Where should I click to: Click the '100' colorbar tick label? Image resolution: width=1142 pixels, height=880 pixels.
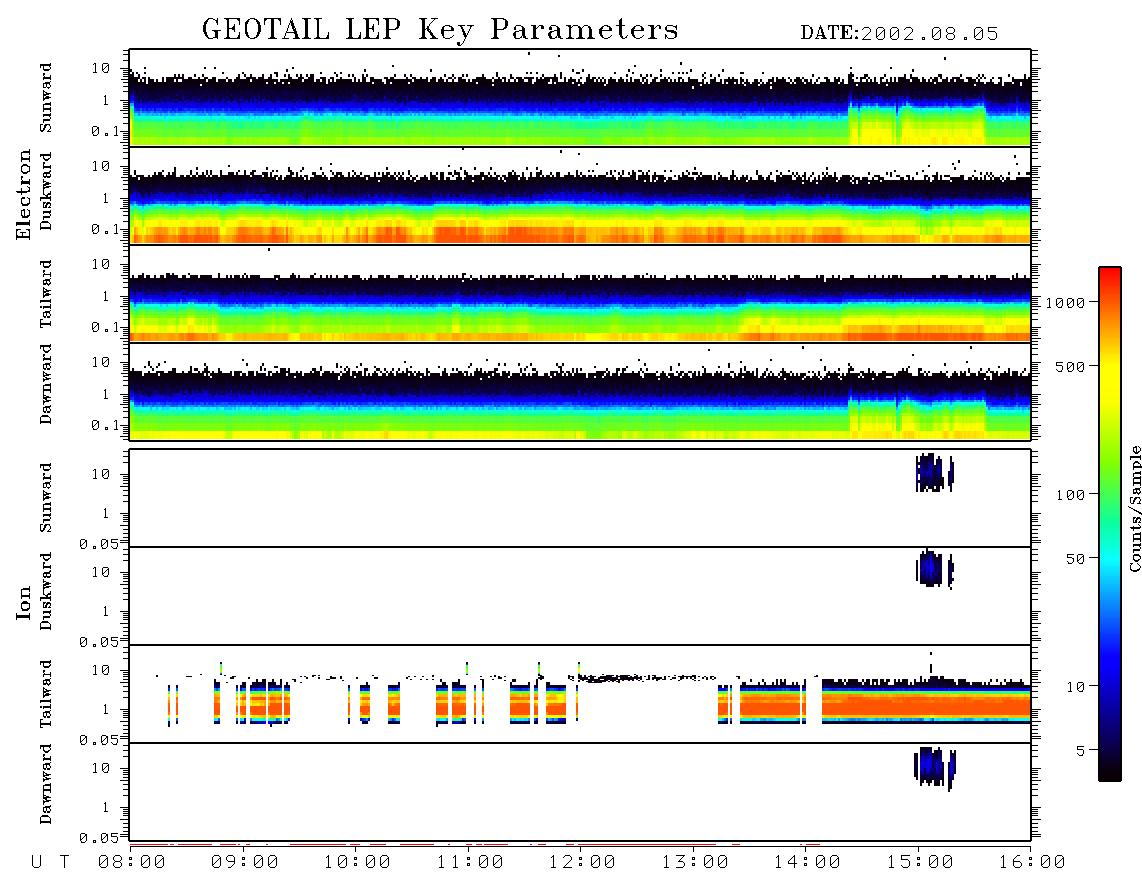click(1071, 495)
